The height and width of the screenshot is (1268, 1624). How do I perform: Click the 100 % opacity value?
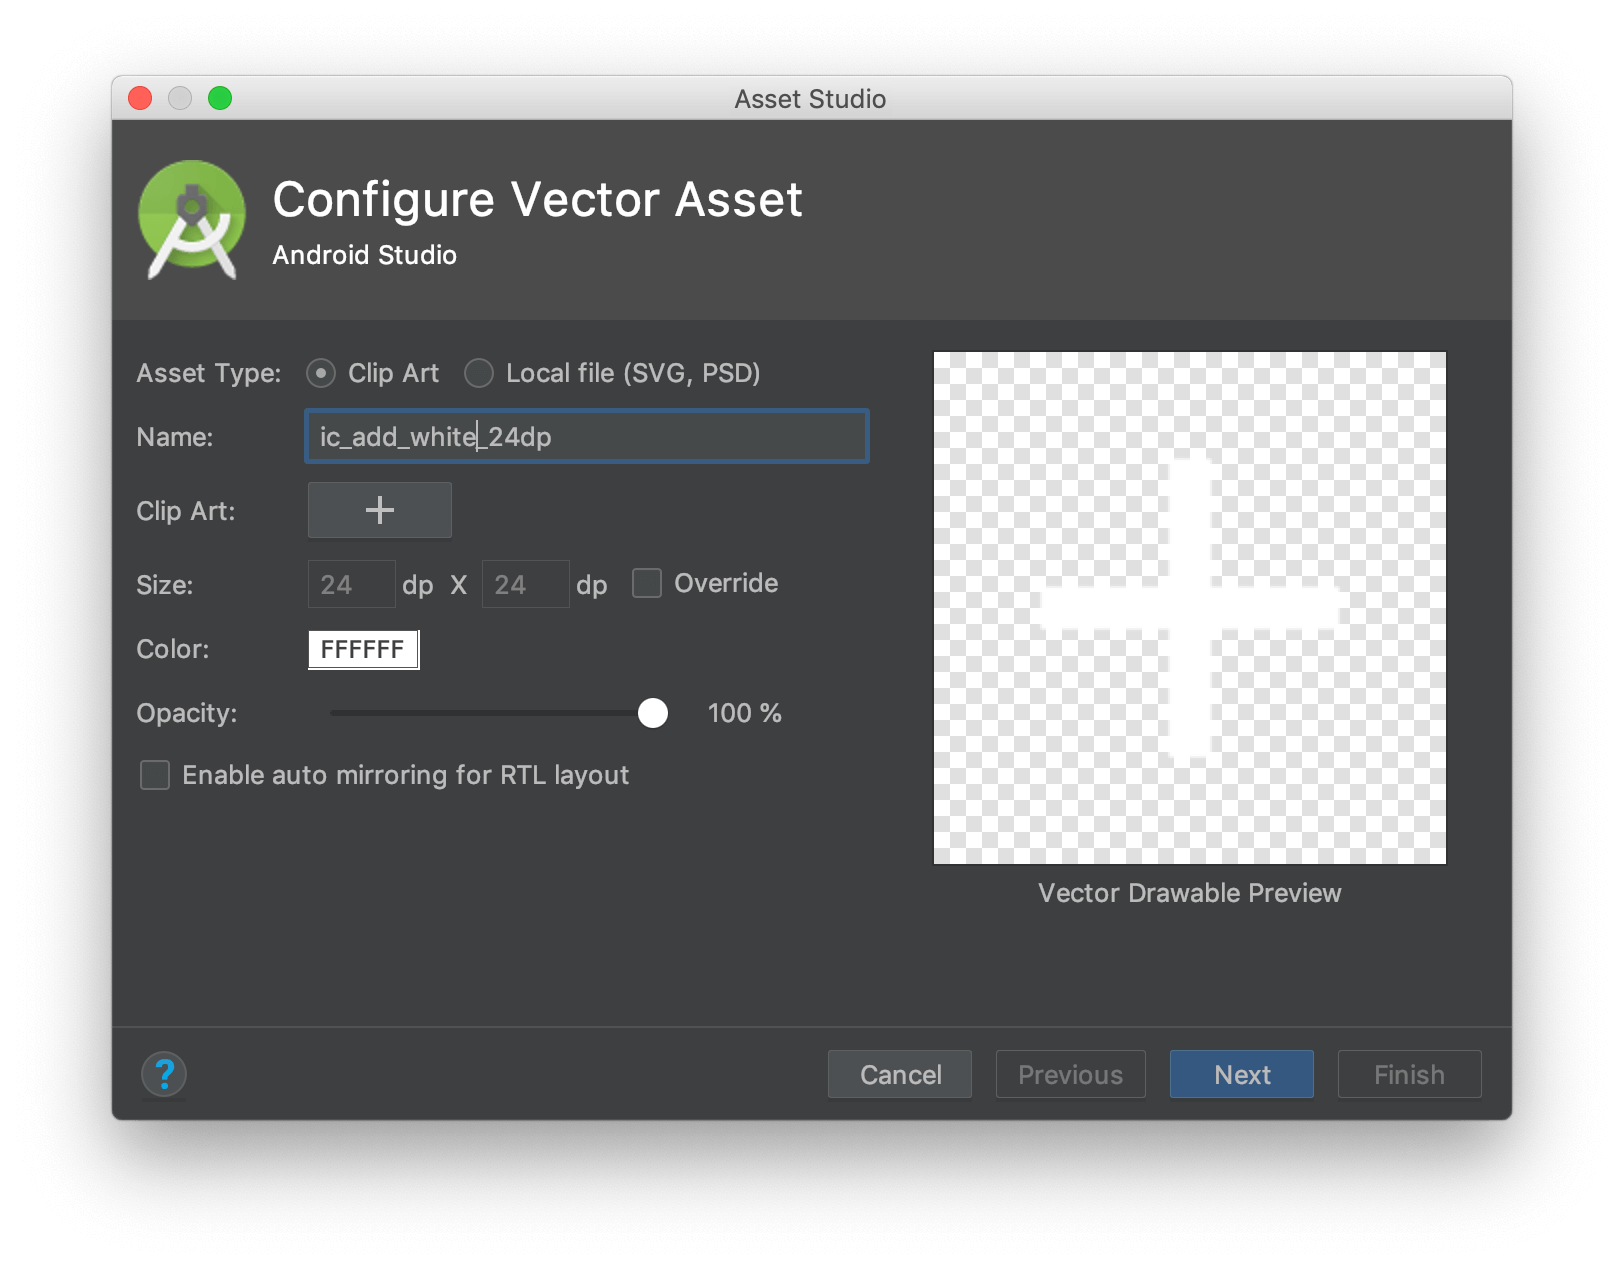click(745, 713)
